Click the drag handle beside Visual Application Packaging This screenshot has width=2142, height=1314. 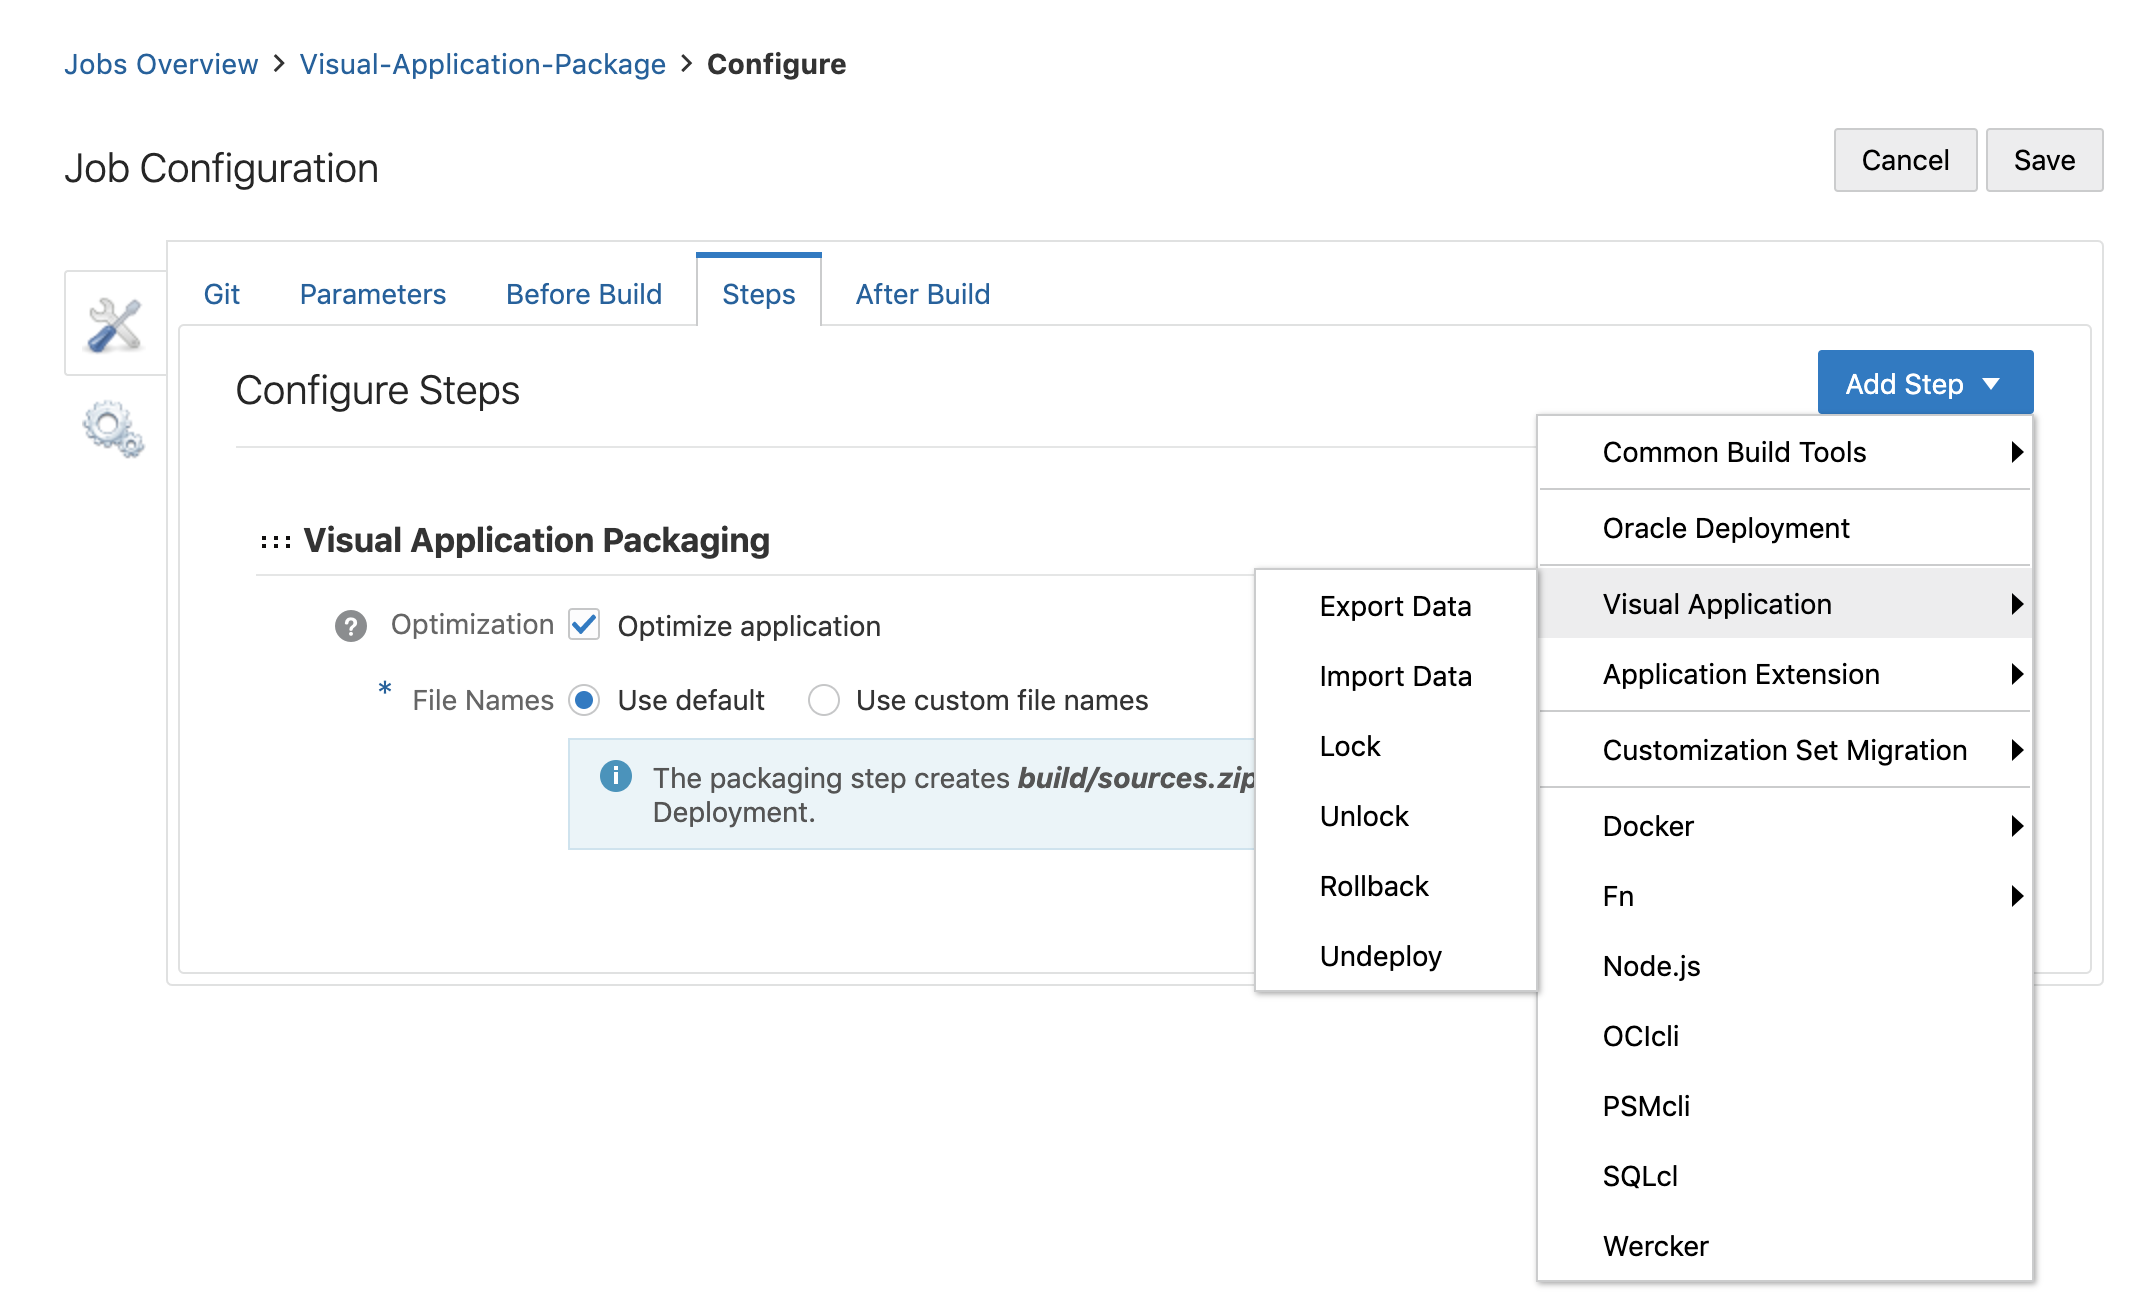pyautogui.click(x=275, y=542)
